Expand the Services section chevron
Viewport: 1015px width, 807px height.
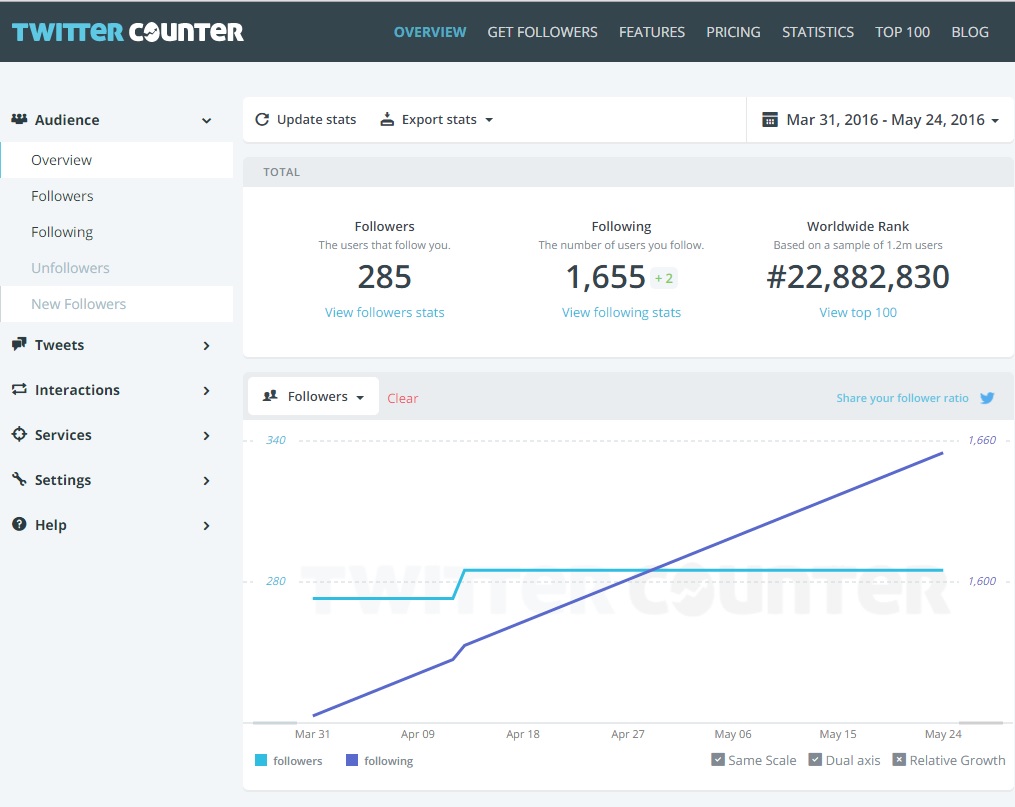click(x=206, y=436)
